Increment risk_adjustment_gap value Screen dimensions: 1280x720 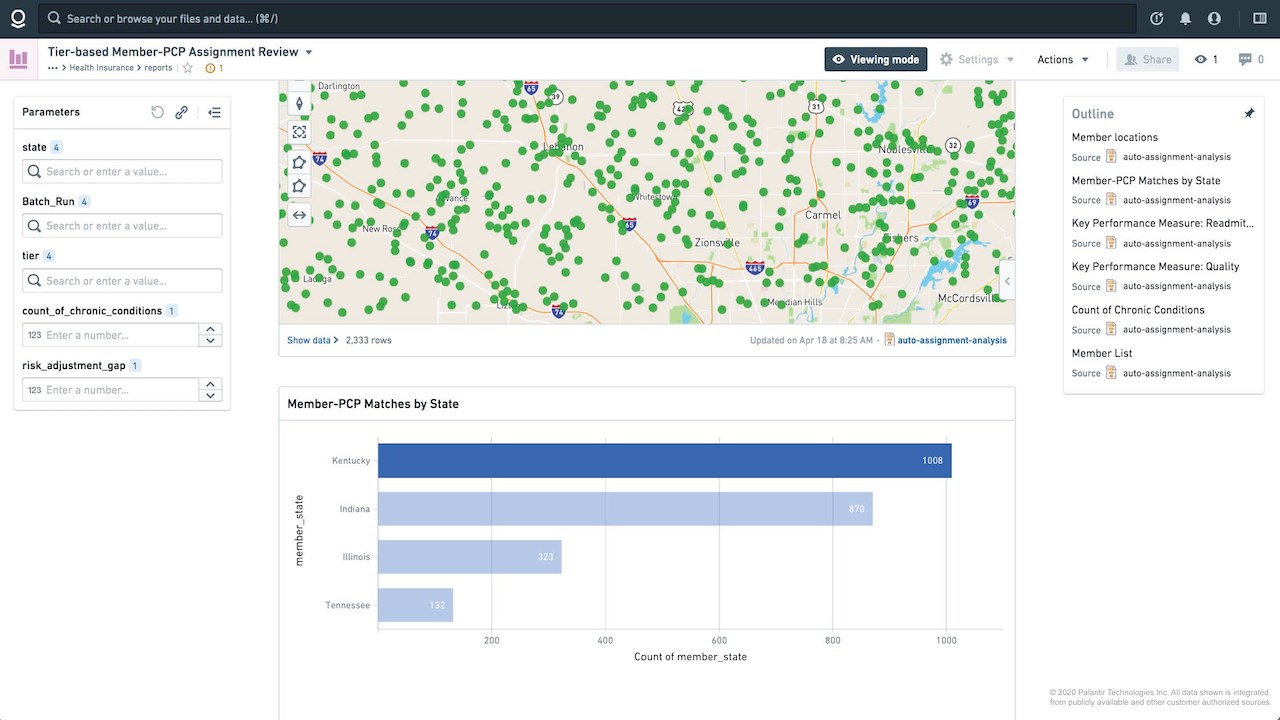(210, 384)
